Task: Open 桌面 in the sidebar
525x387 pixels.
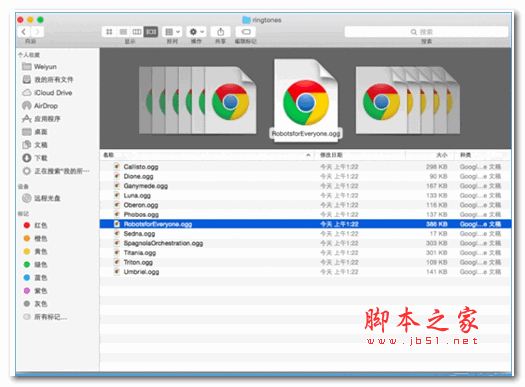Action: 34,132
